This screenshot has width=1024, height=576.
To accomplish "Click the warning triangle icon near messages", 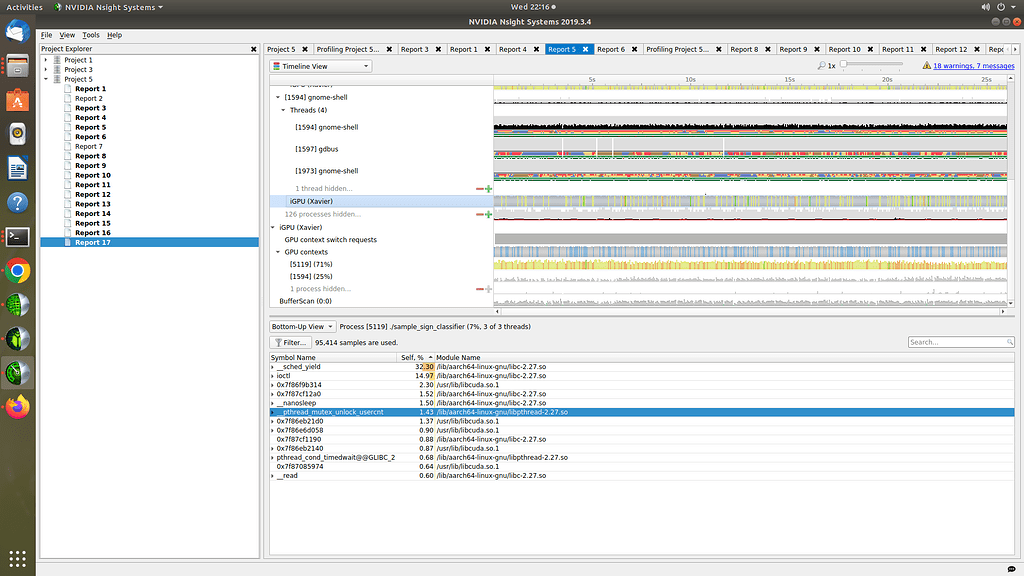I will (927, 66).
